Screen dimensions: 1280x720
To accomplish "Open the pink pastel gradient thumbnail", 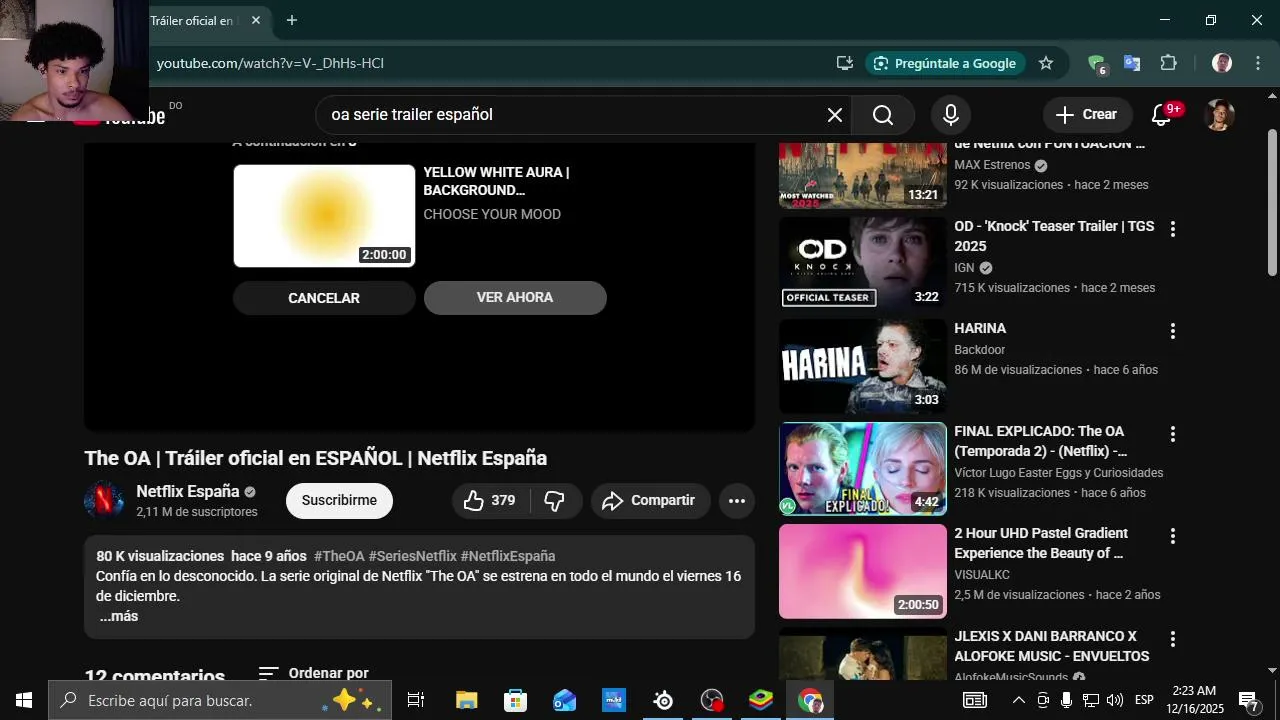I will pos(862,571).
